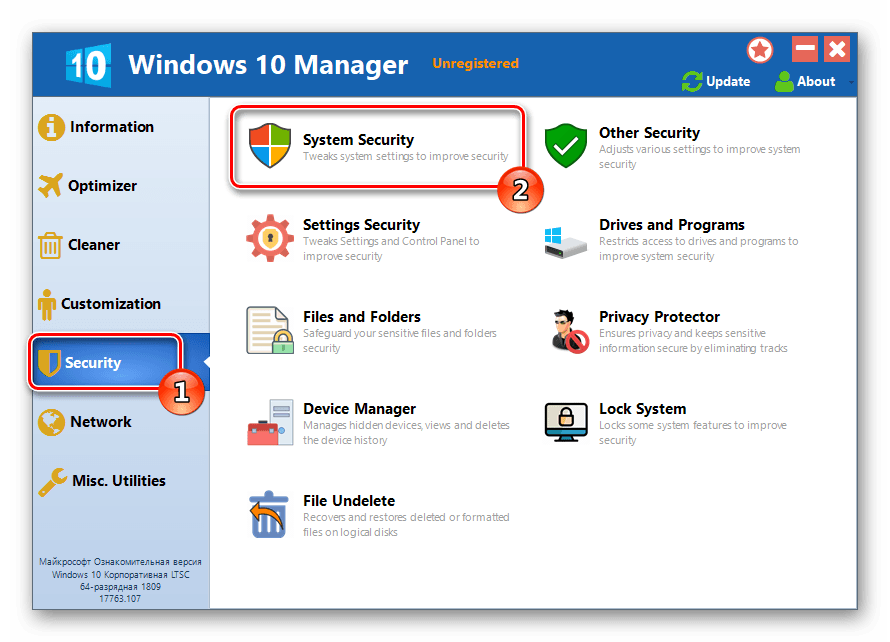Screen dimensions: 890x642
Task: Close the Windows 10 Manager window
Action: (x=837, y=49)
